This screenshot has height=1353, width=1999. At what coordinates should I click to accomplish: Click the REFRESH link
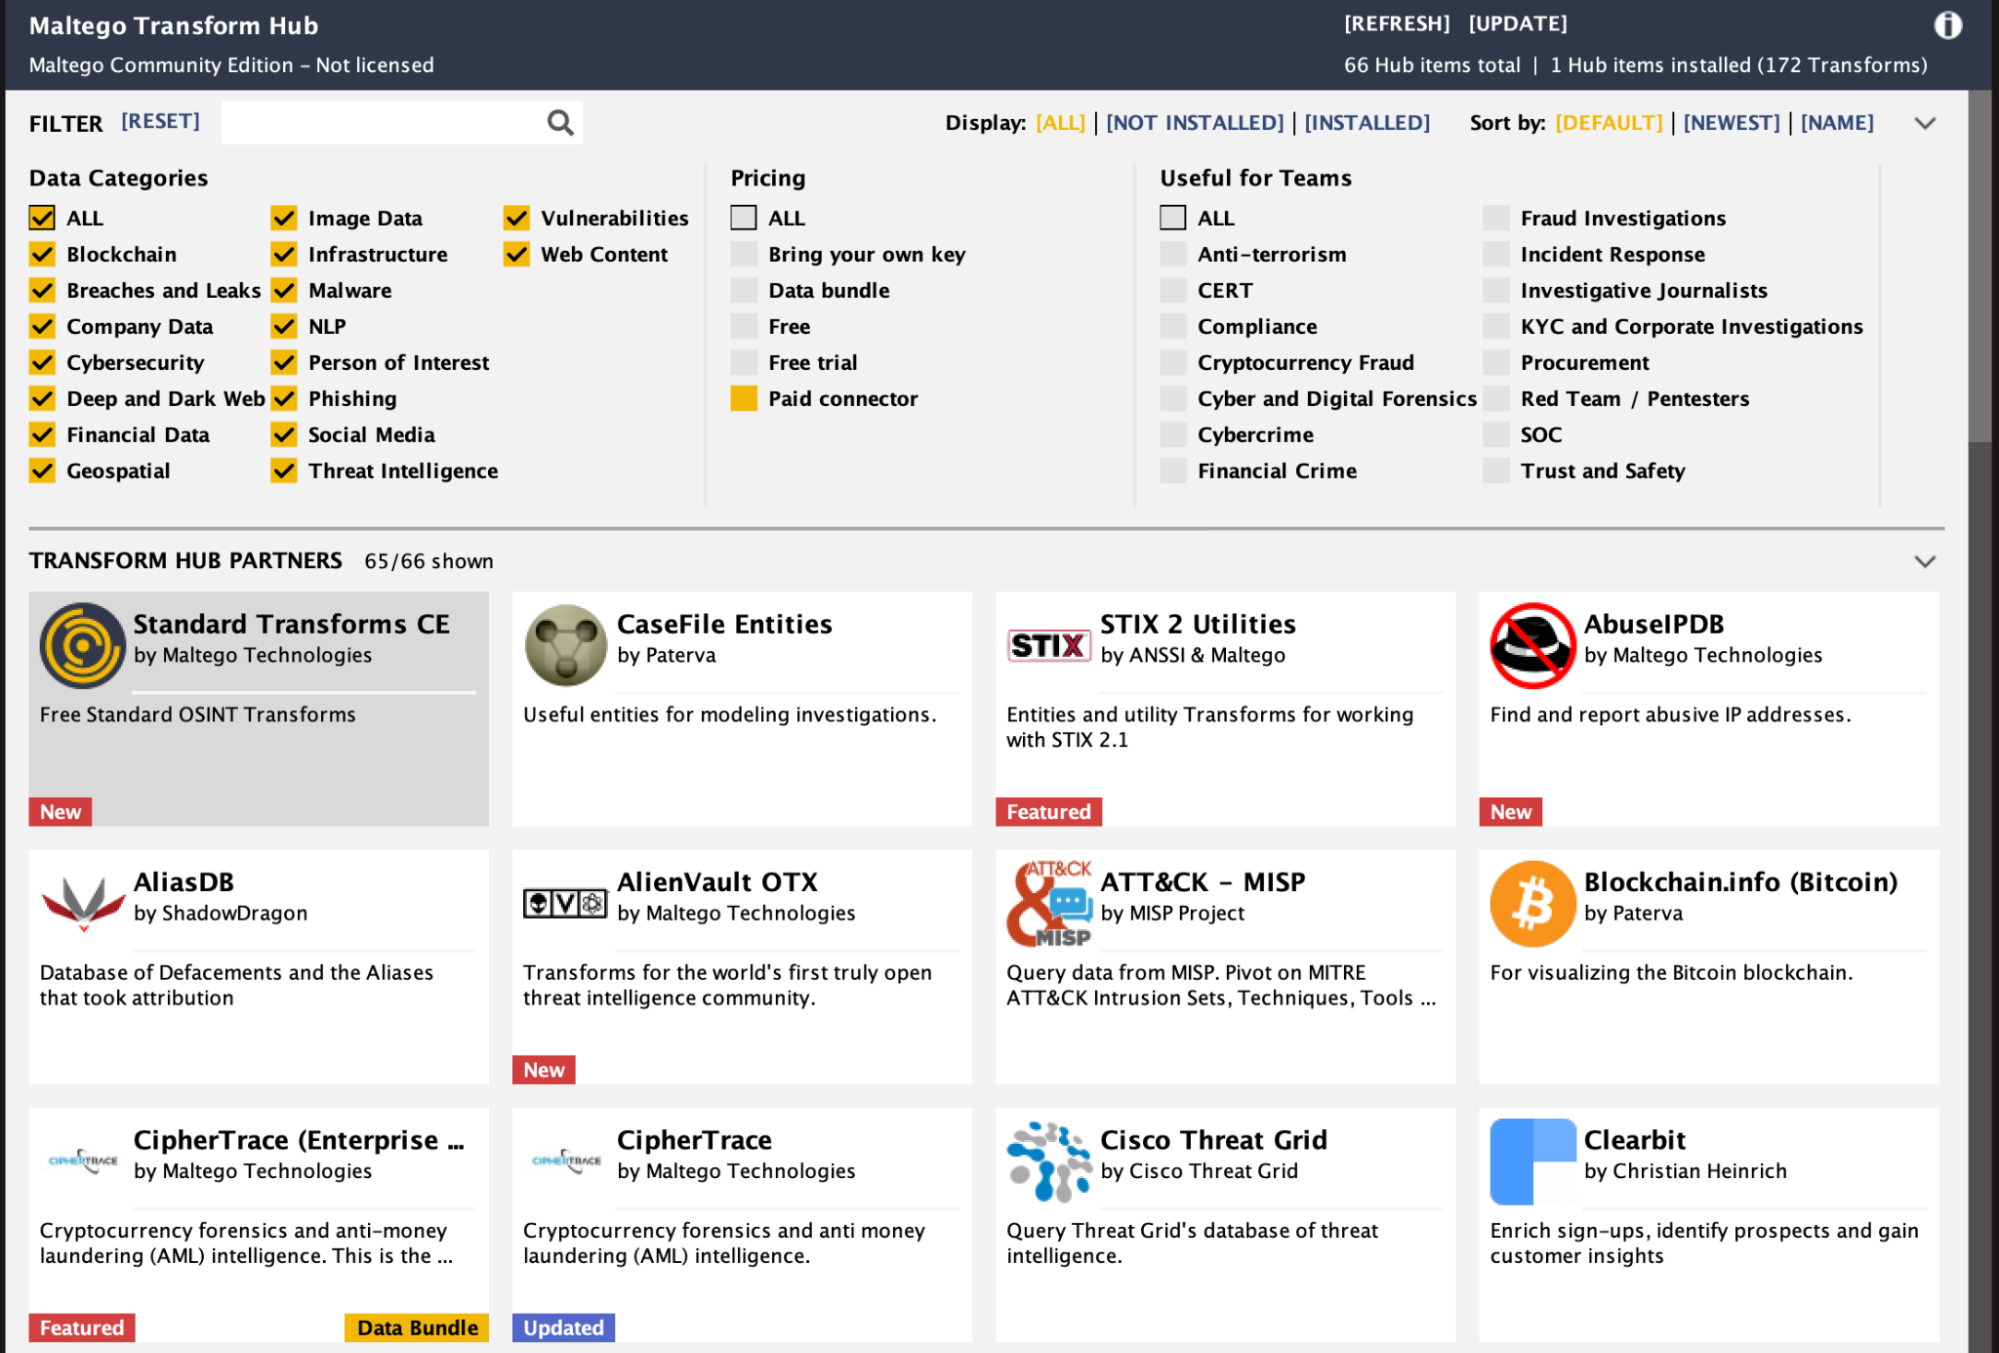1396,24
